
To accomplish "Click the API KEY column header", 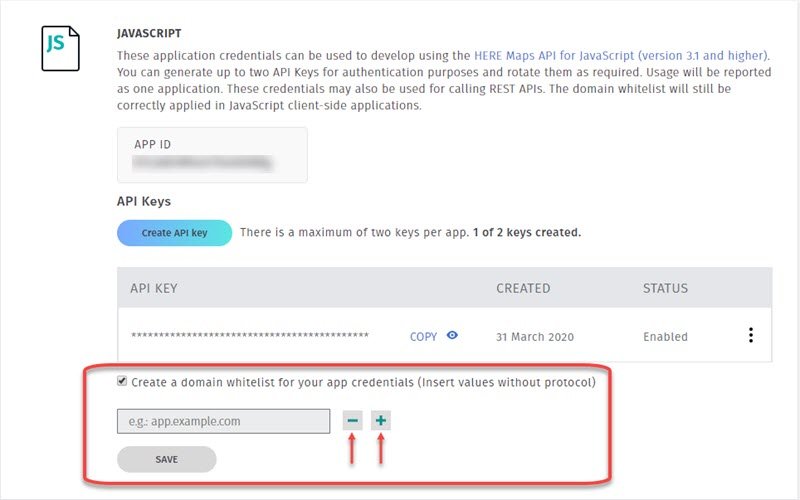I will click(x=154, y=288).
